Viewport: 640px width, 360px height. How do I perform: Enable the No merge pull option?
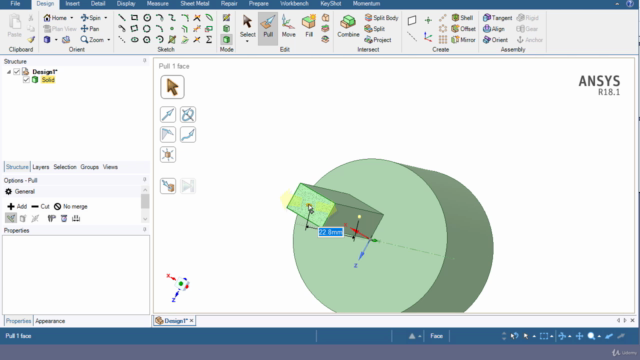coord(71,207)
